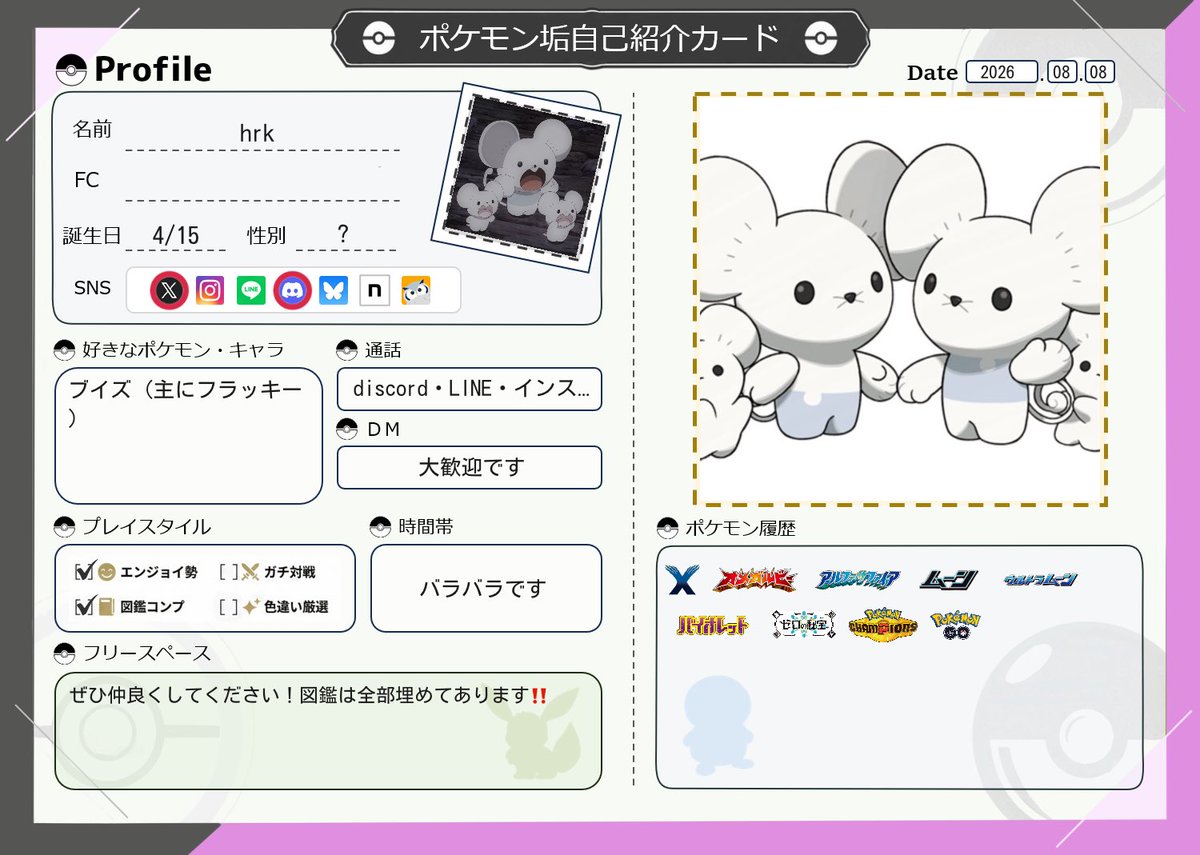Select the バイオレット game logo
Screen dimensions: 1200x855
712,626
